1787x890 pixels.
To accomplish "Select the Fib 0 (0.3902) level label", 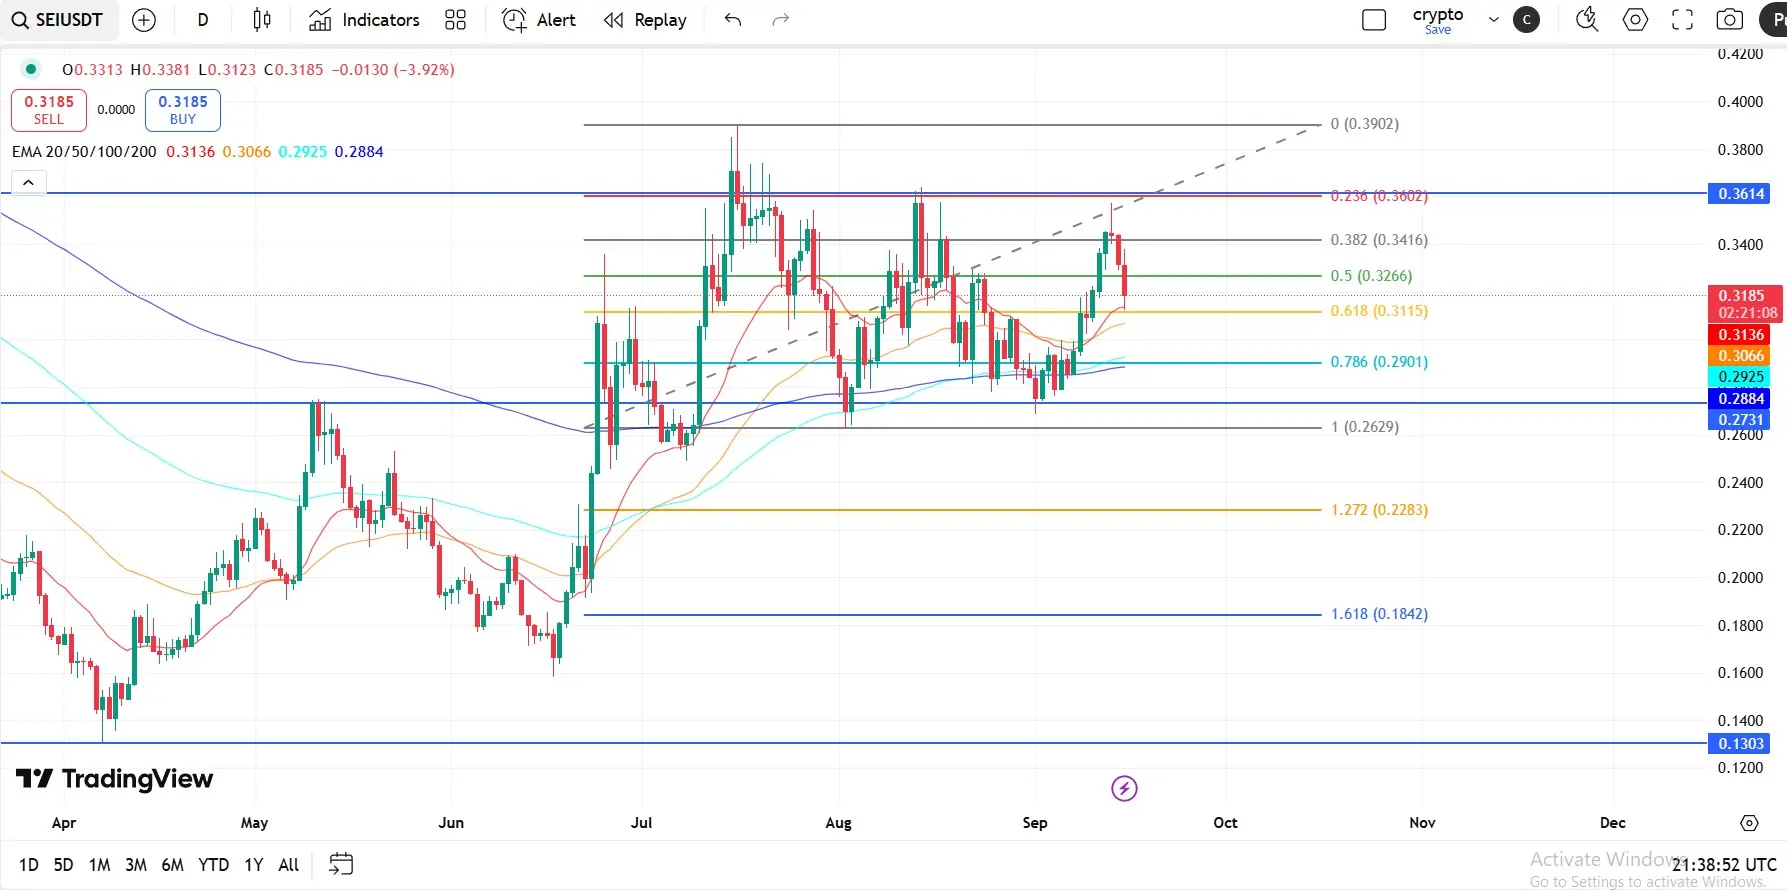I will click(1365, 124).
